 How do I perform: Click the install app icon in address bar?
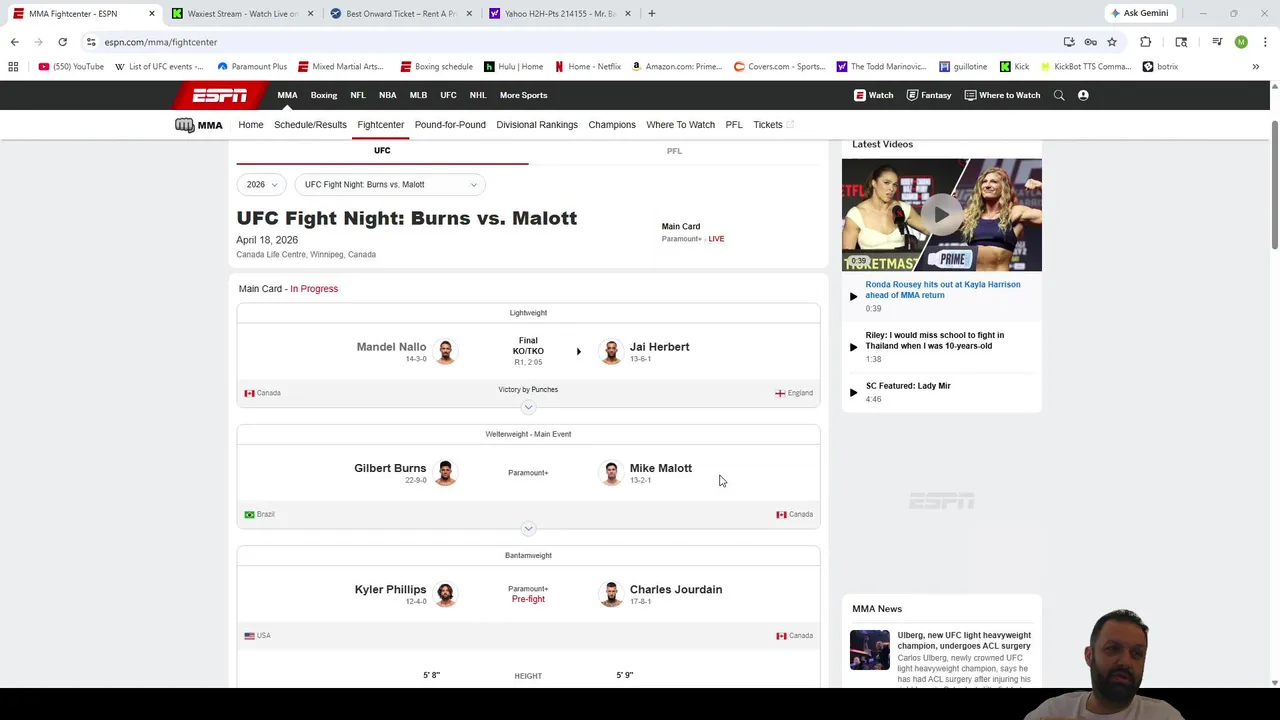click(x=1069, y=42)
